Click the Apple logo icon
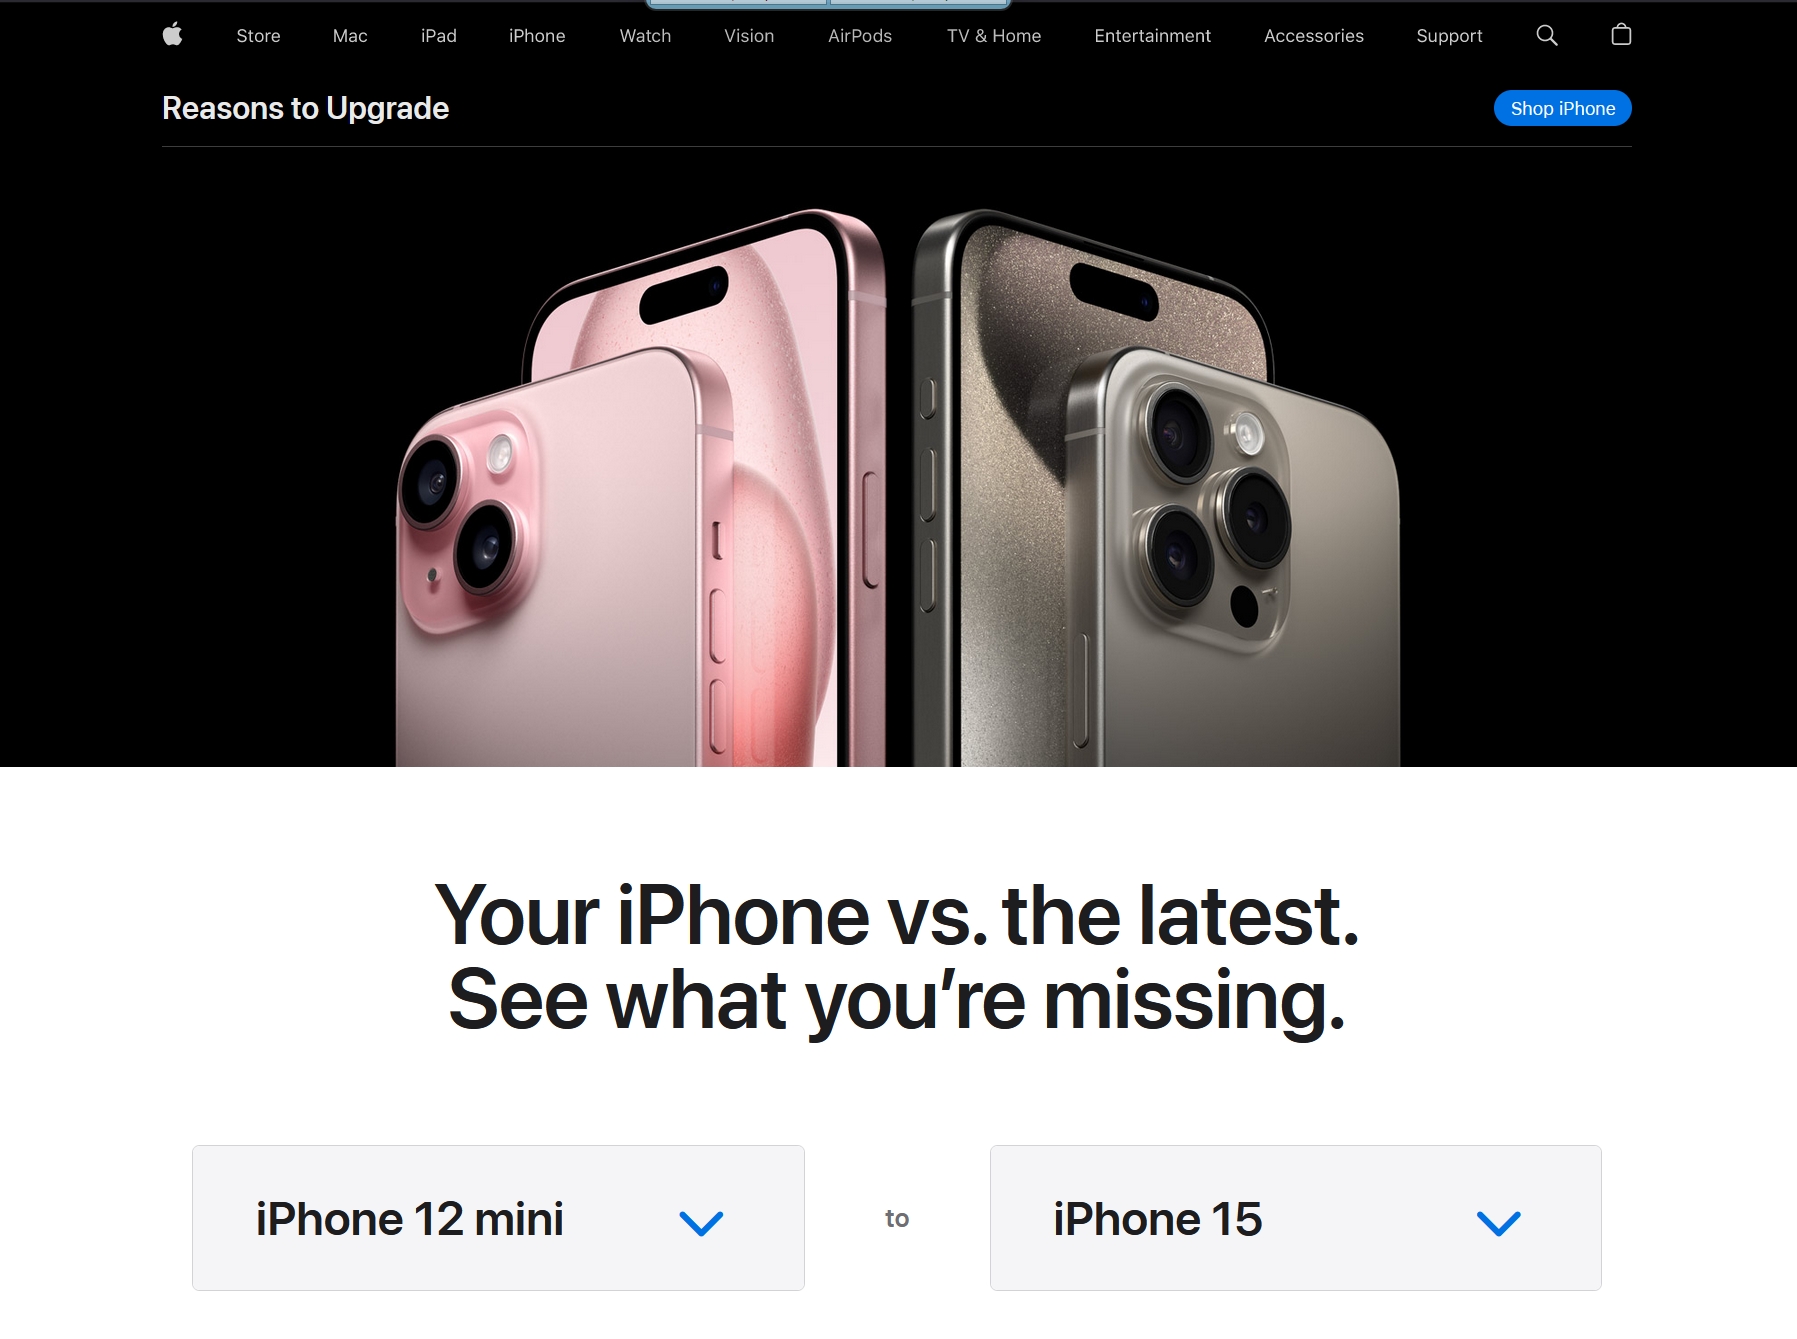The width and height of the screenshot is (1797, 1339). pyautogui.click(x=172, y=35)
